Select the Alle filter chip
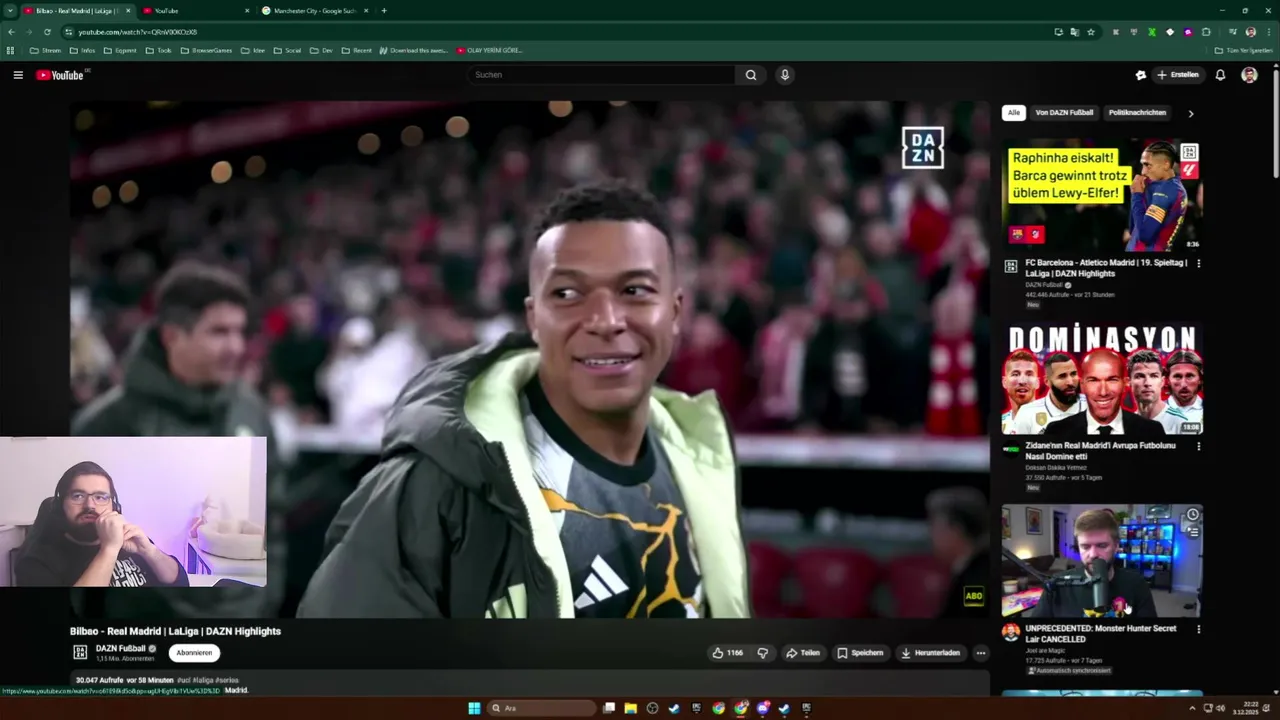The width and height of the screenshot is (1280, 720). [x=1014, y=113]
